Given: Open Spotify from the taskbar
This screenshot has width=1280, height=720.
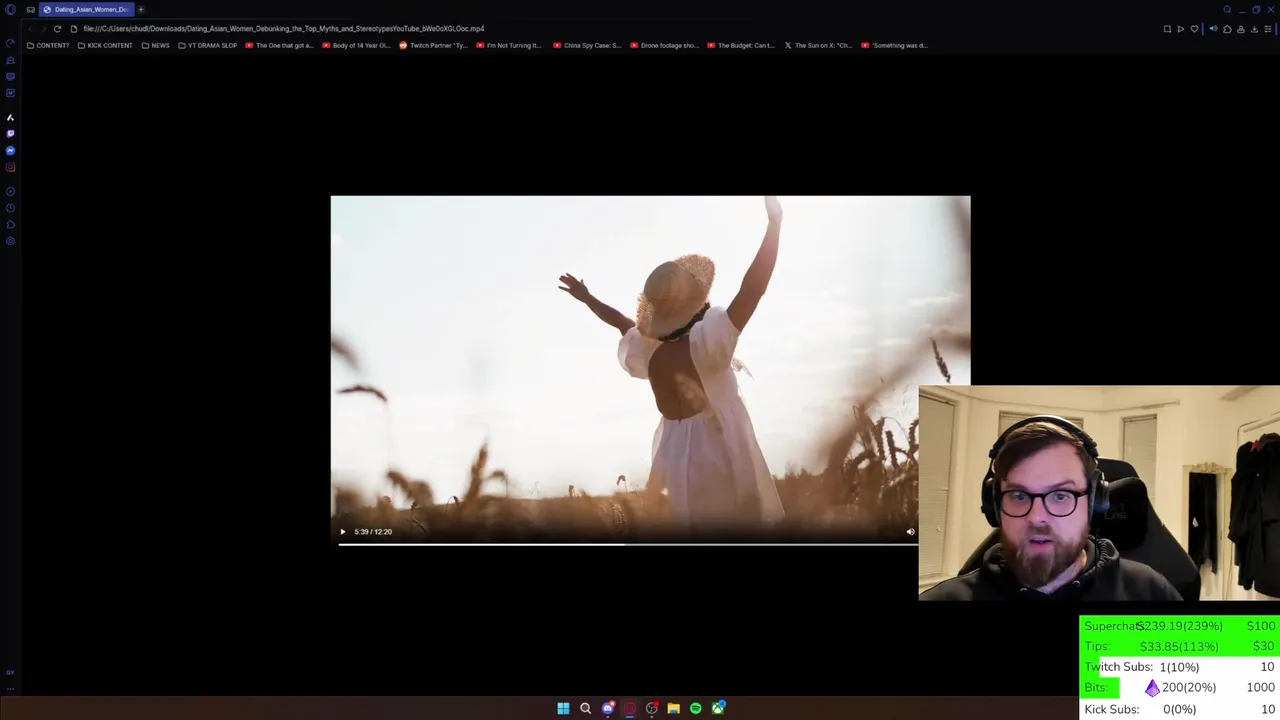Looking at the screenshot, I should [x=695, y=708].
